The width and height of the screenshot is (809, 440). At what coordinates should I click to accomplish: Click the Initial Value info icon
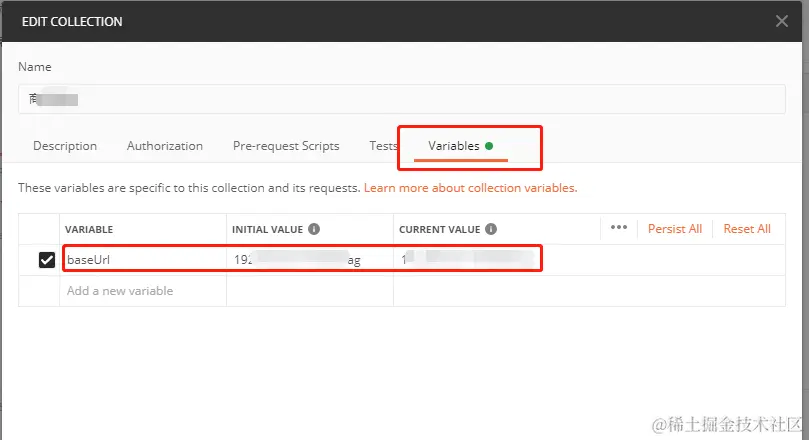point(314,229)
